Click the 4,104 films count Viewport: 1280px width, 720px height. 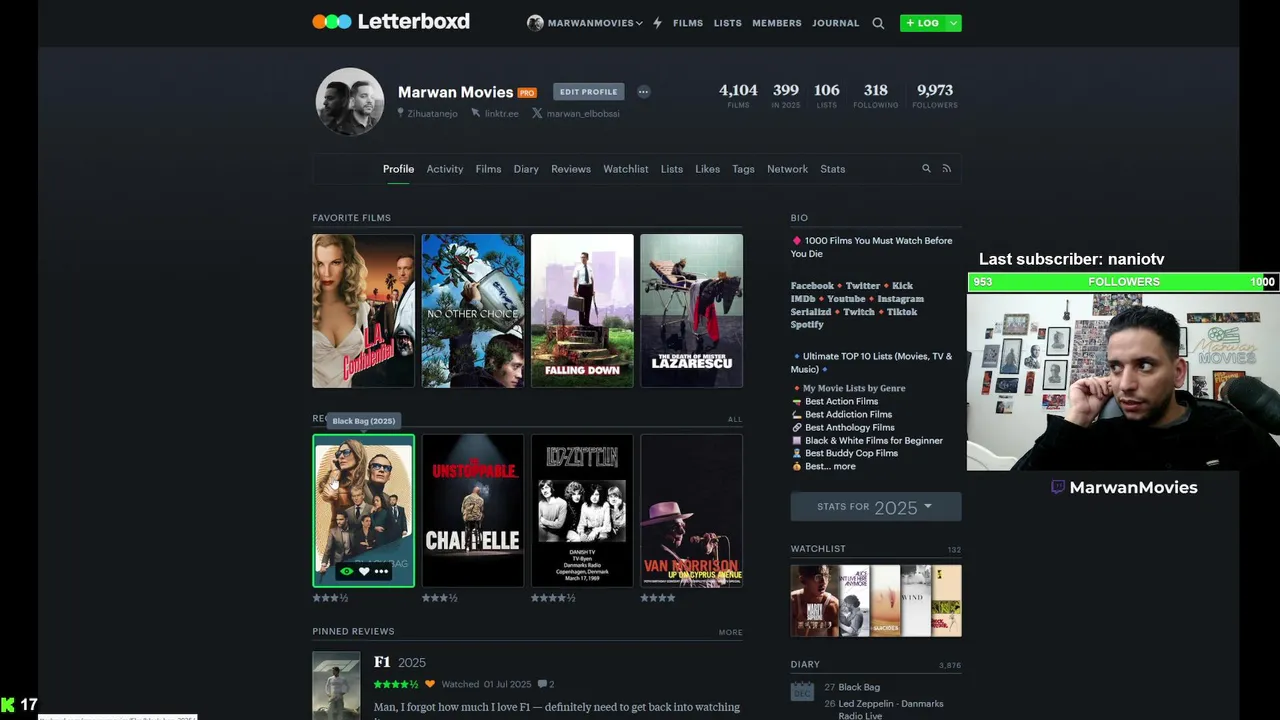[x=738, y=95]
